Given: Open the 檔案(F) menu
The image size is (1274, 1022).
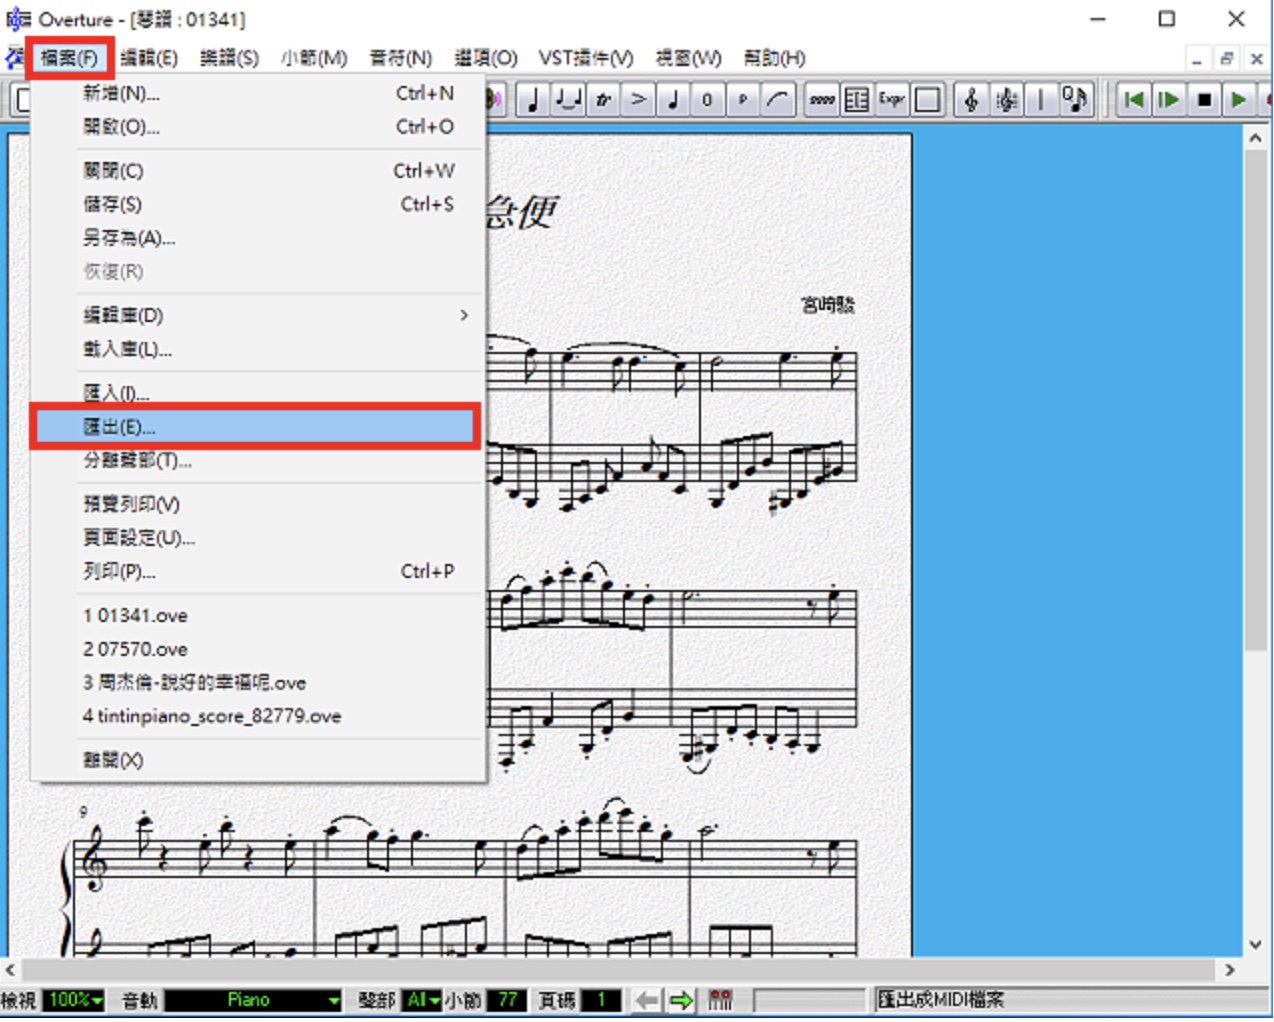Looking at the screenshot, I should click(69, 58).
